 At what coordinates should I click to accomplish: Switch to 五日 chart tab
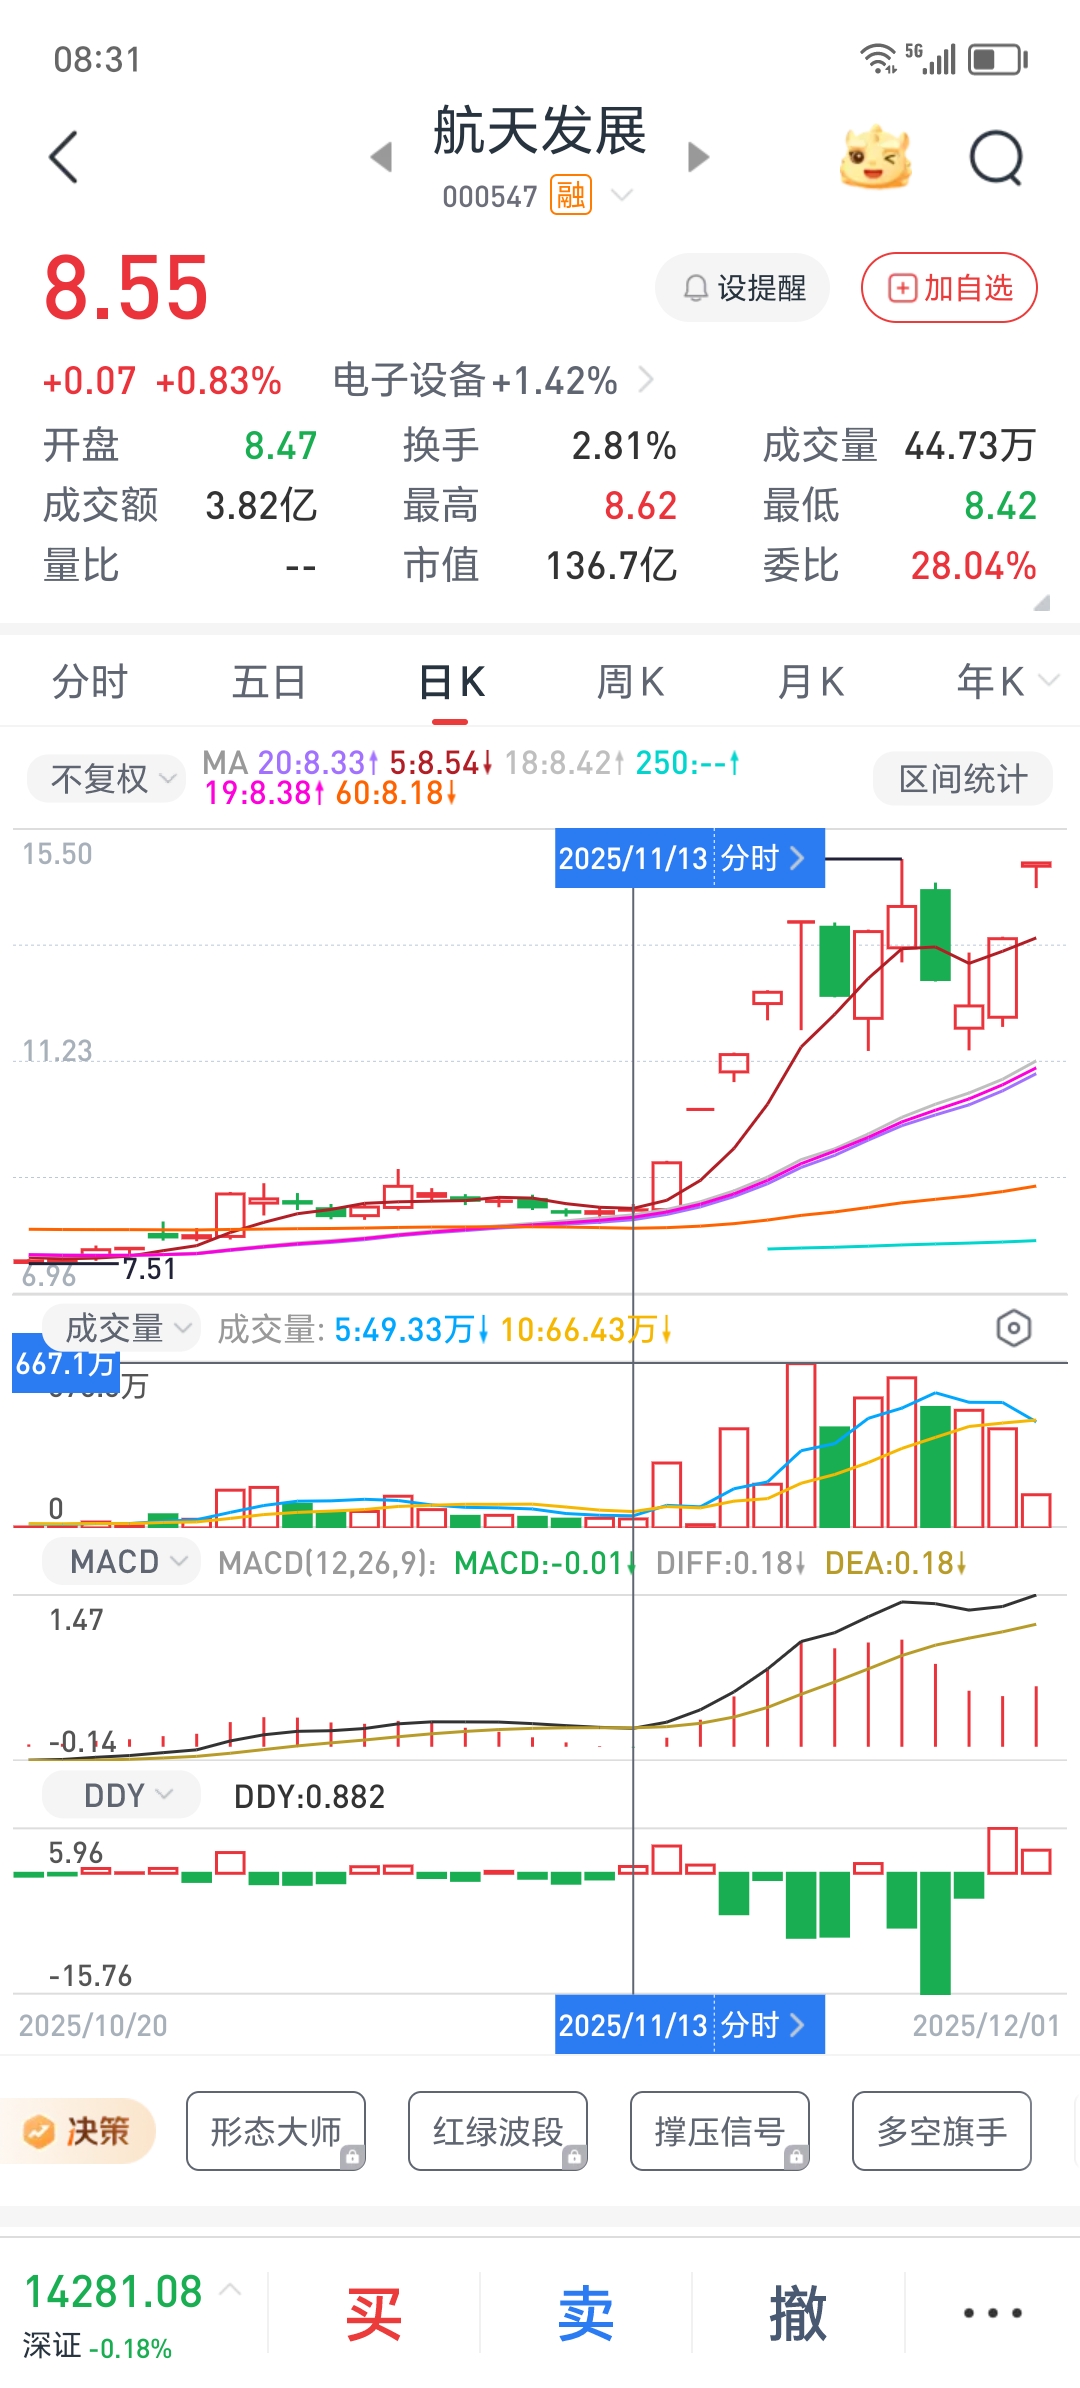(269, 682)
